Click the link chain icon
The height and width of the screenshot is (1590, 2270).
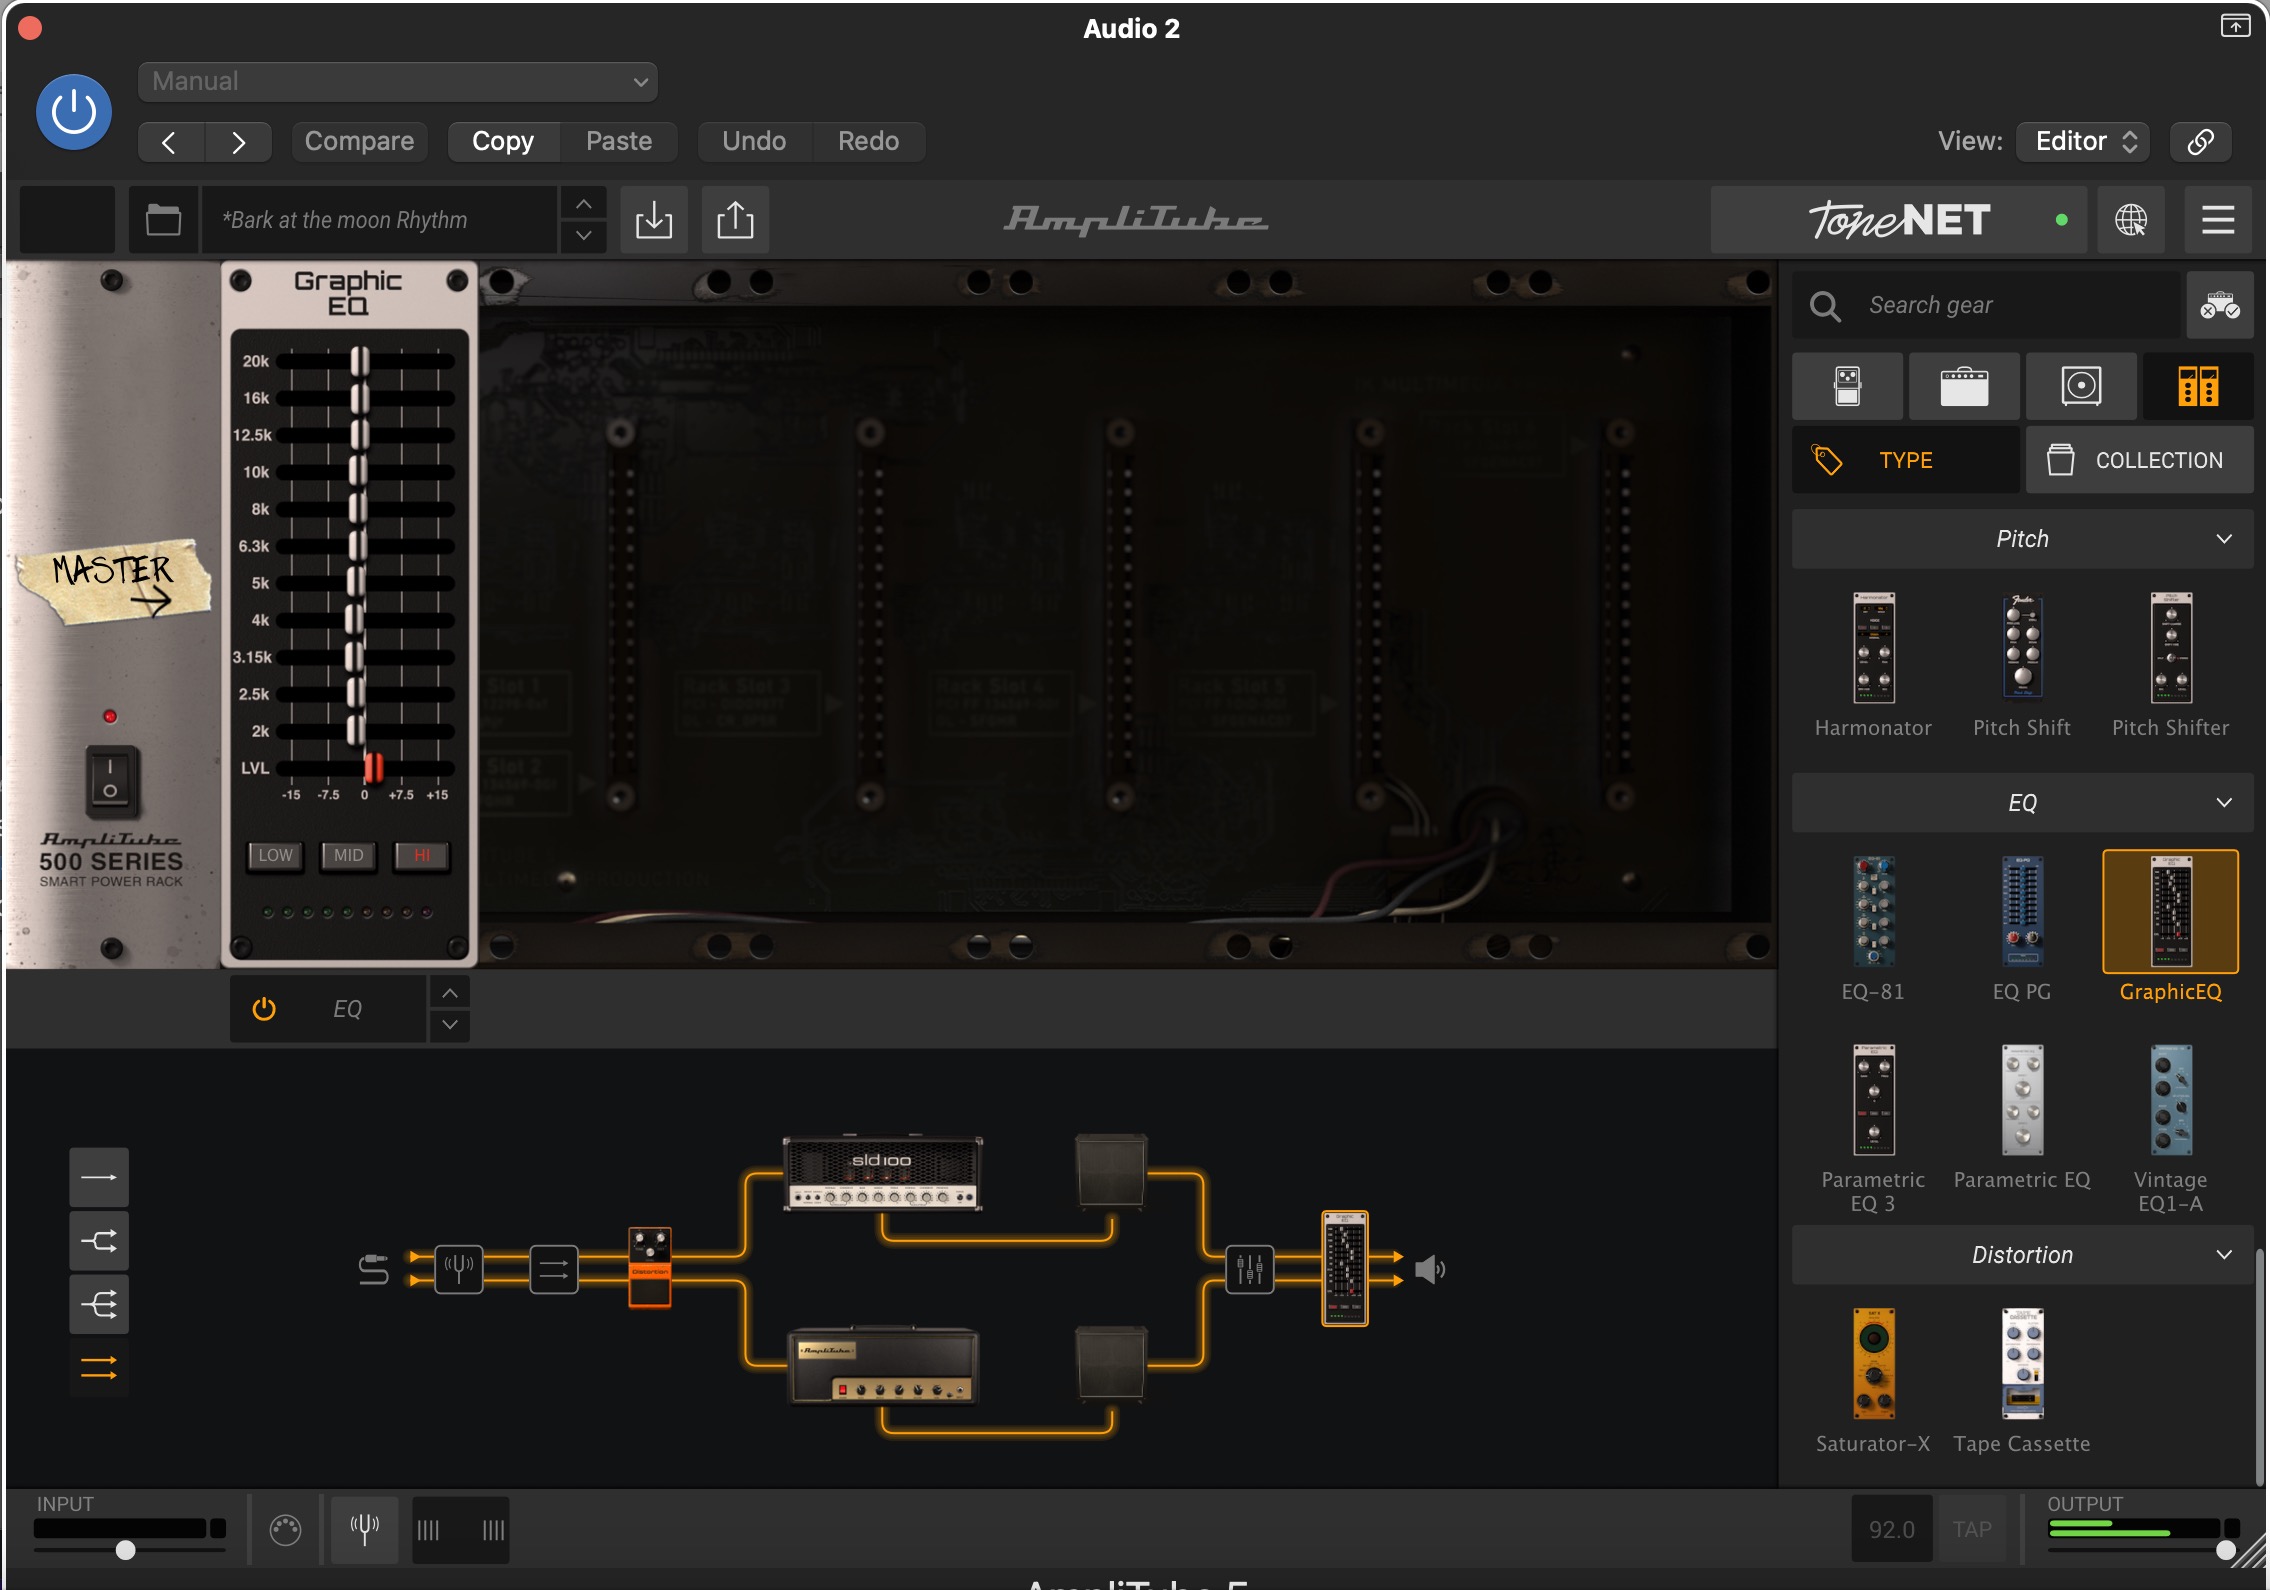pyautogui.click(x=2200, y=141)
